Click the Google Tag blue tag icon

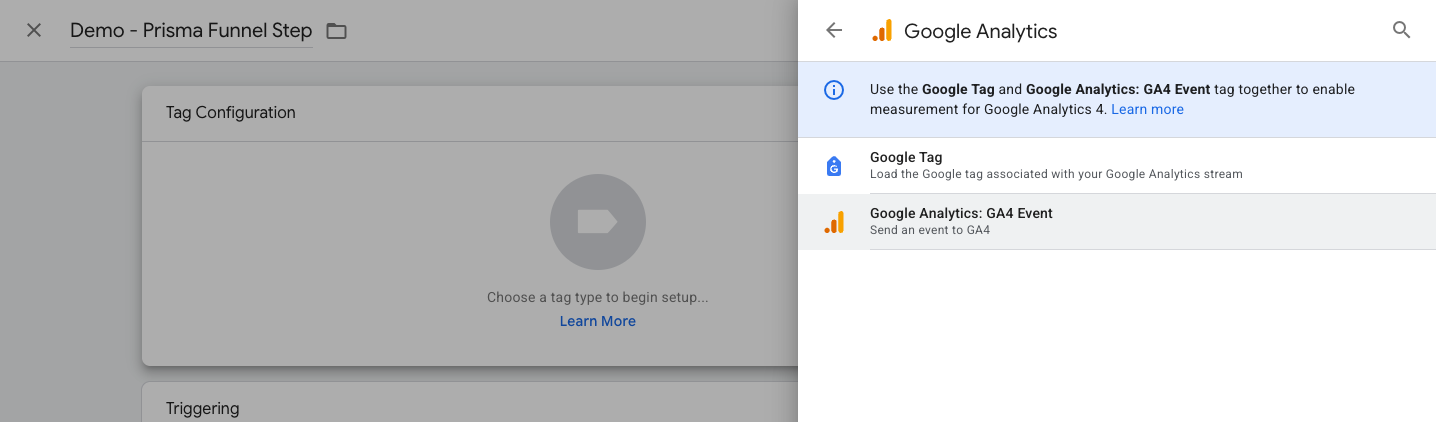tap(834, 166)
